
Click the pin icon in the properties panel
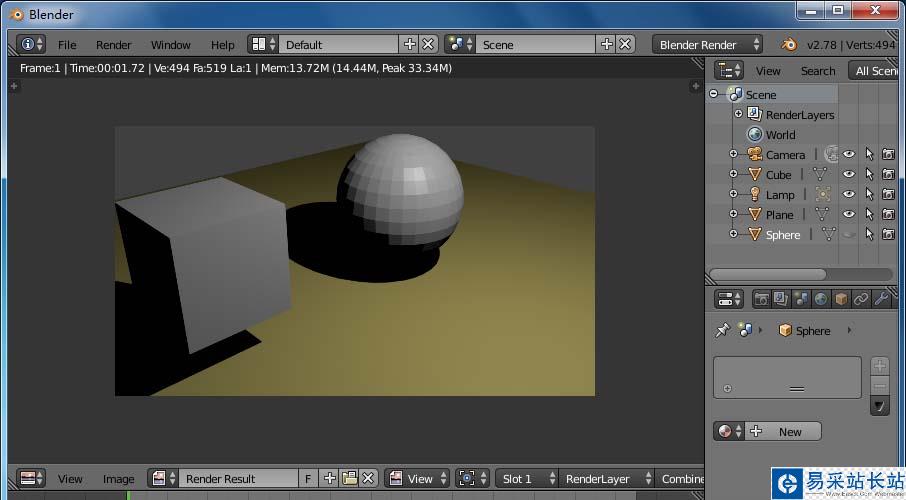[722, 331]
